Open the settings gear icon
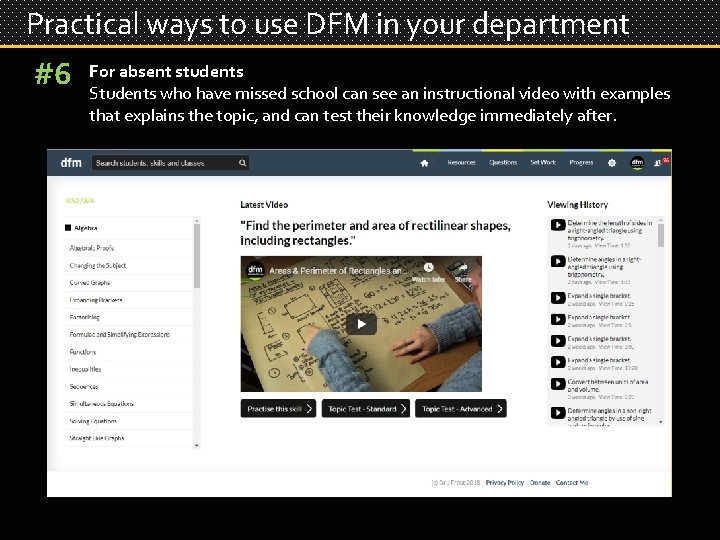720x540 pixels. point(612,163)
